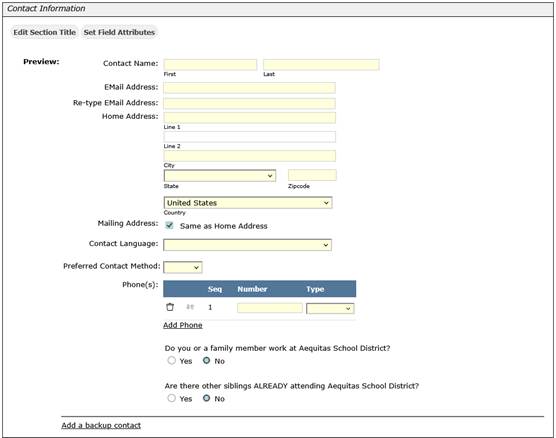Screen dimensions: 556x438
Task: Click the City input field
Action: coord(250,156)
